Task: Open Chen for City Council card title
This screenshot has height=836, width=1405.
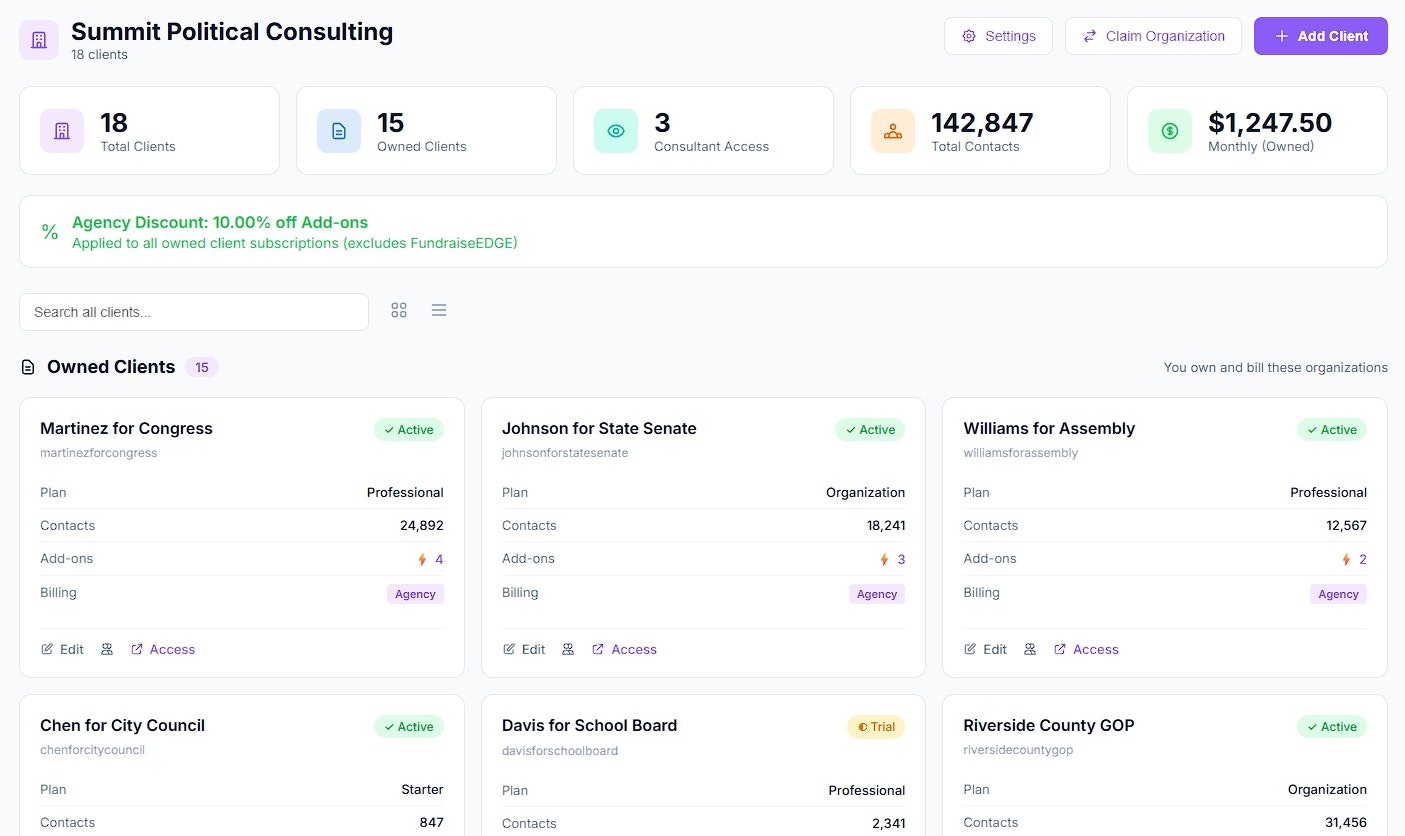Action: (122, 725)
